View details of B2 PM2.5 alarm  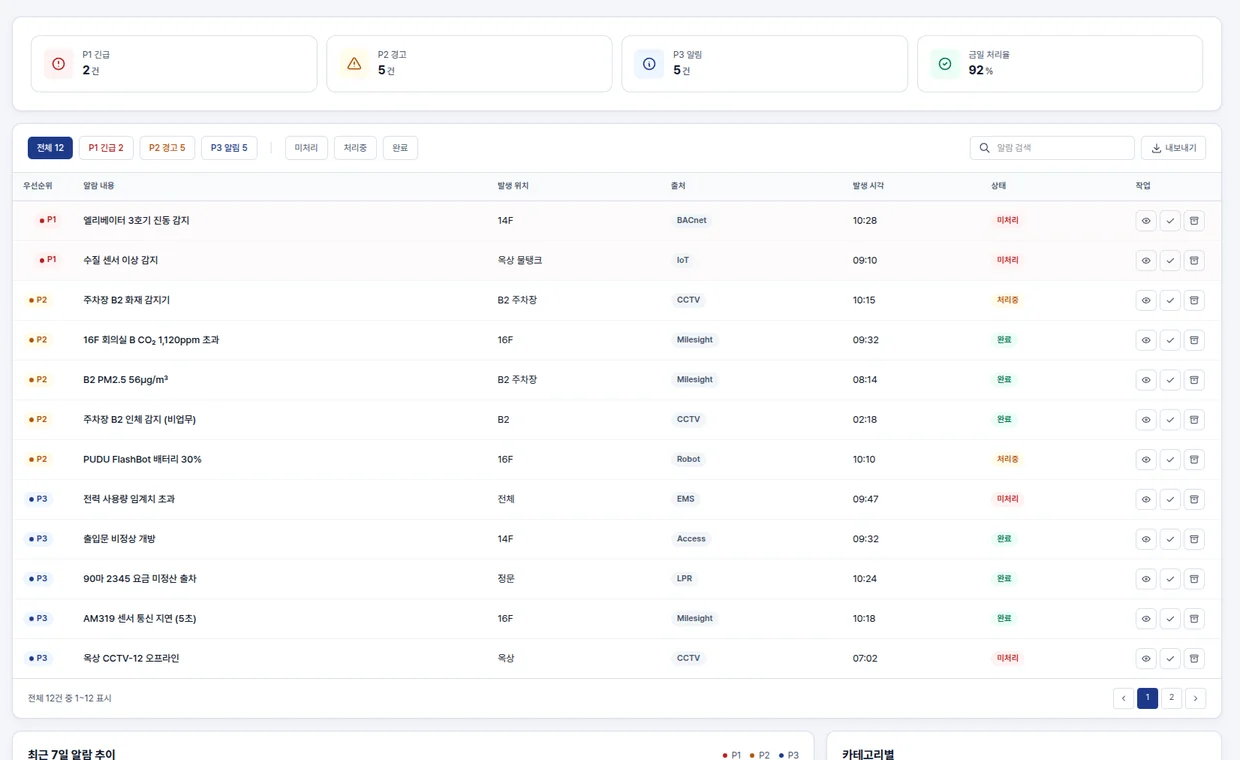click(1146, 380)
